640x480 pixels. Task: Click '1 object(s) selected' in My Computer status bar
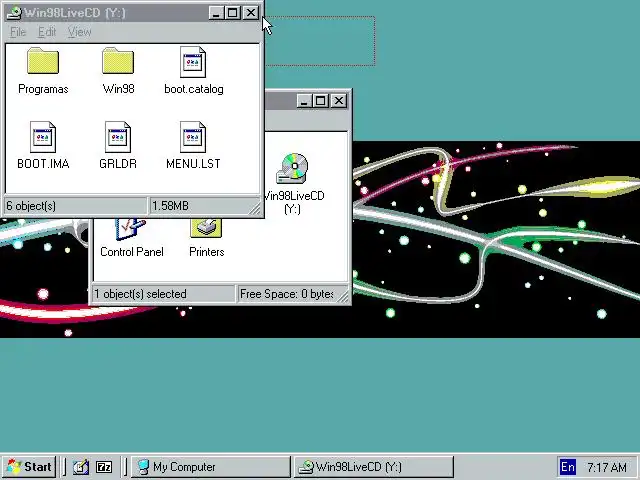click(140, 294)
